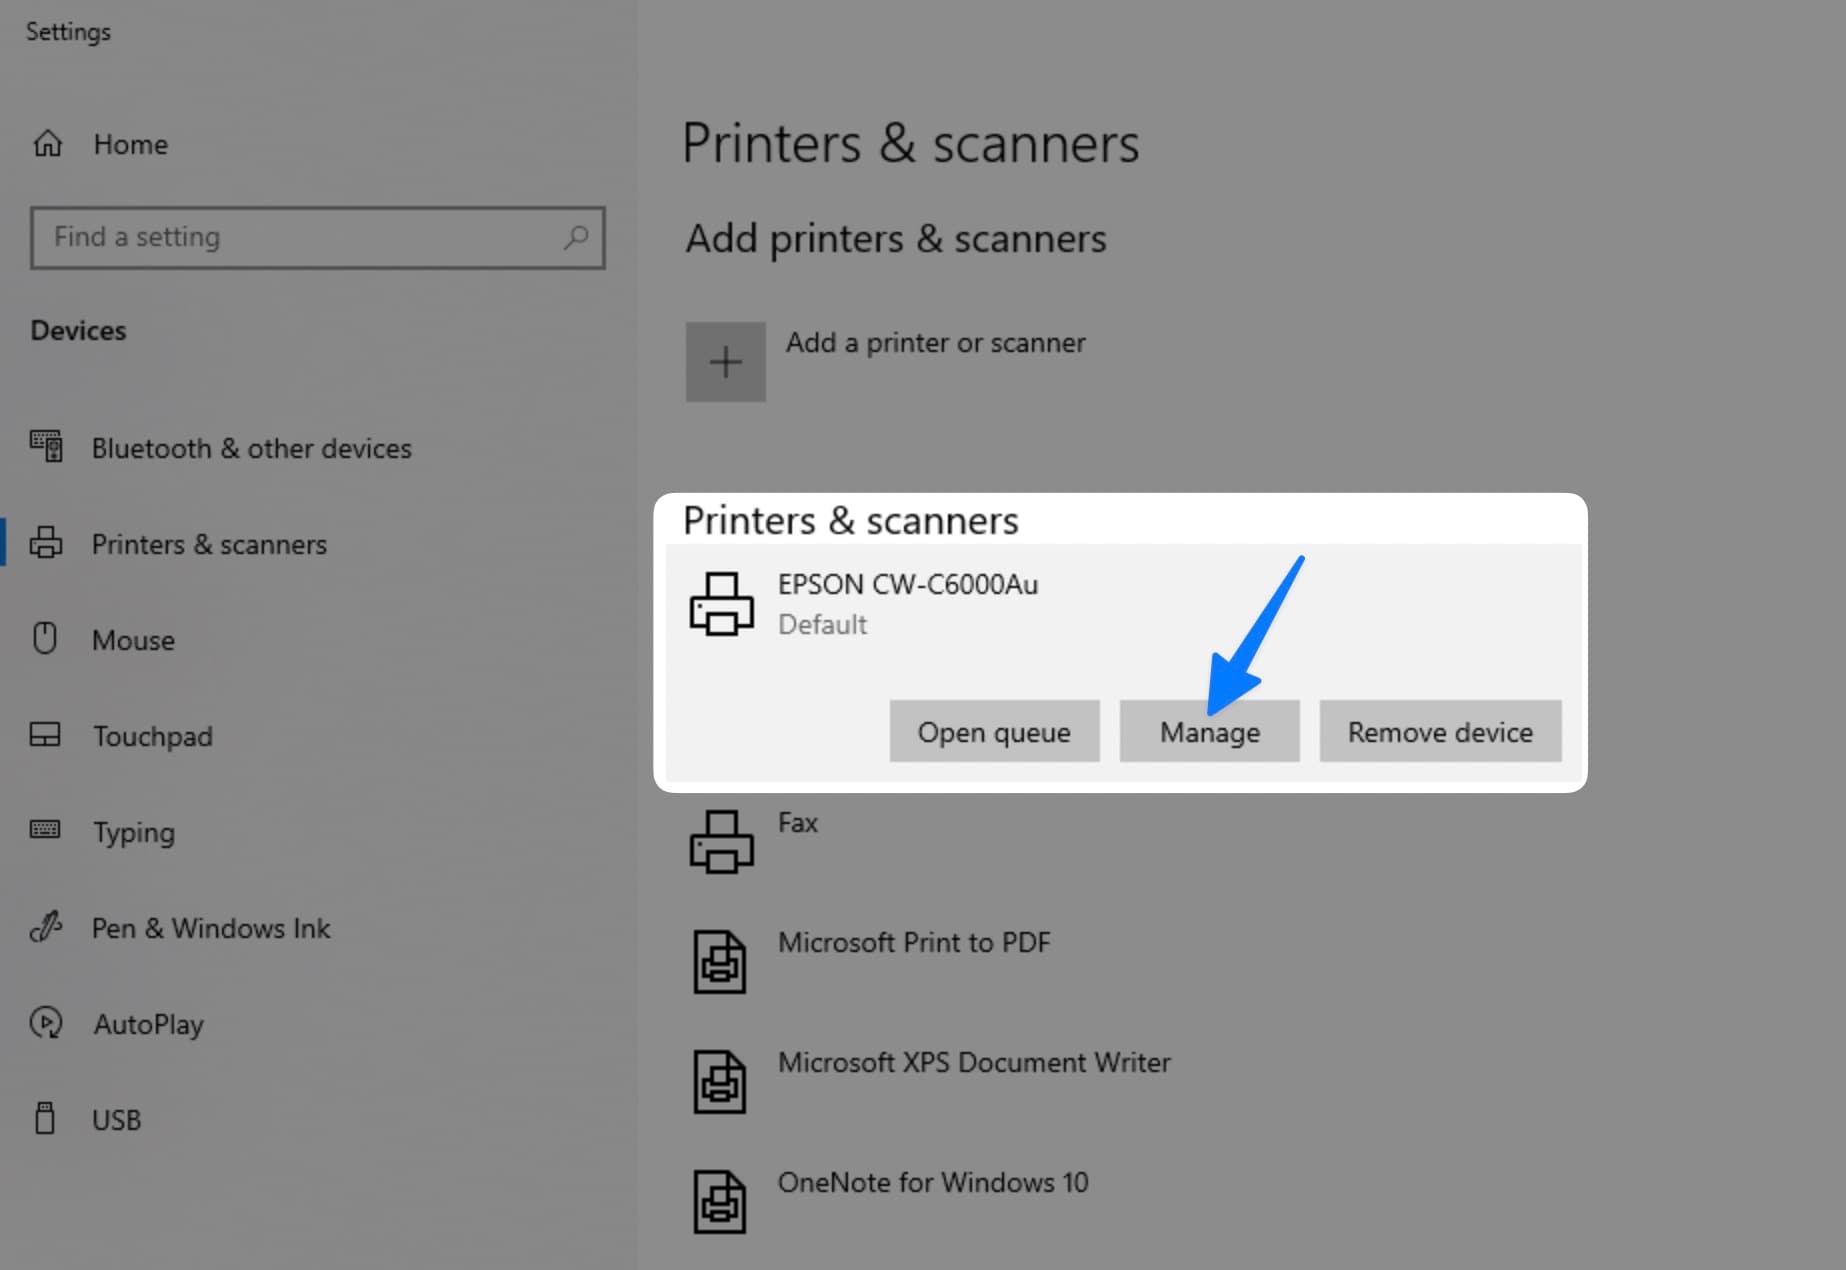This screenshot has height=1270, width=1846.
Task: Click Remove device for the EPSON printer
Action: (1439, 731)
